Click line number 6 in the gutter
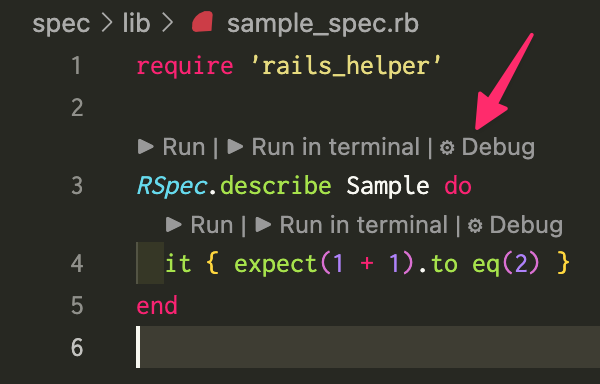The width and height of the screenshot is (600, 384). click(x=77, y=348)
